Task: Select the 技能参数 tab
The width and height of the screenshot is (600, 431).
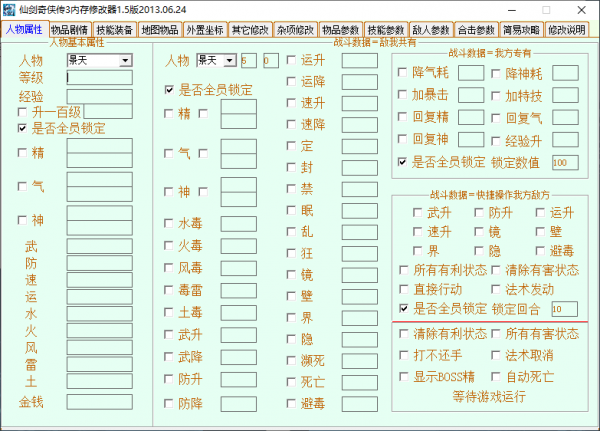Action: click(386, 30)
